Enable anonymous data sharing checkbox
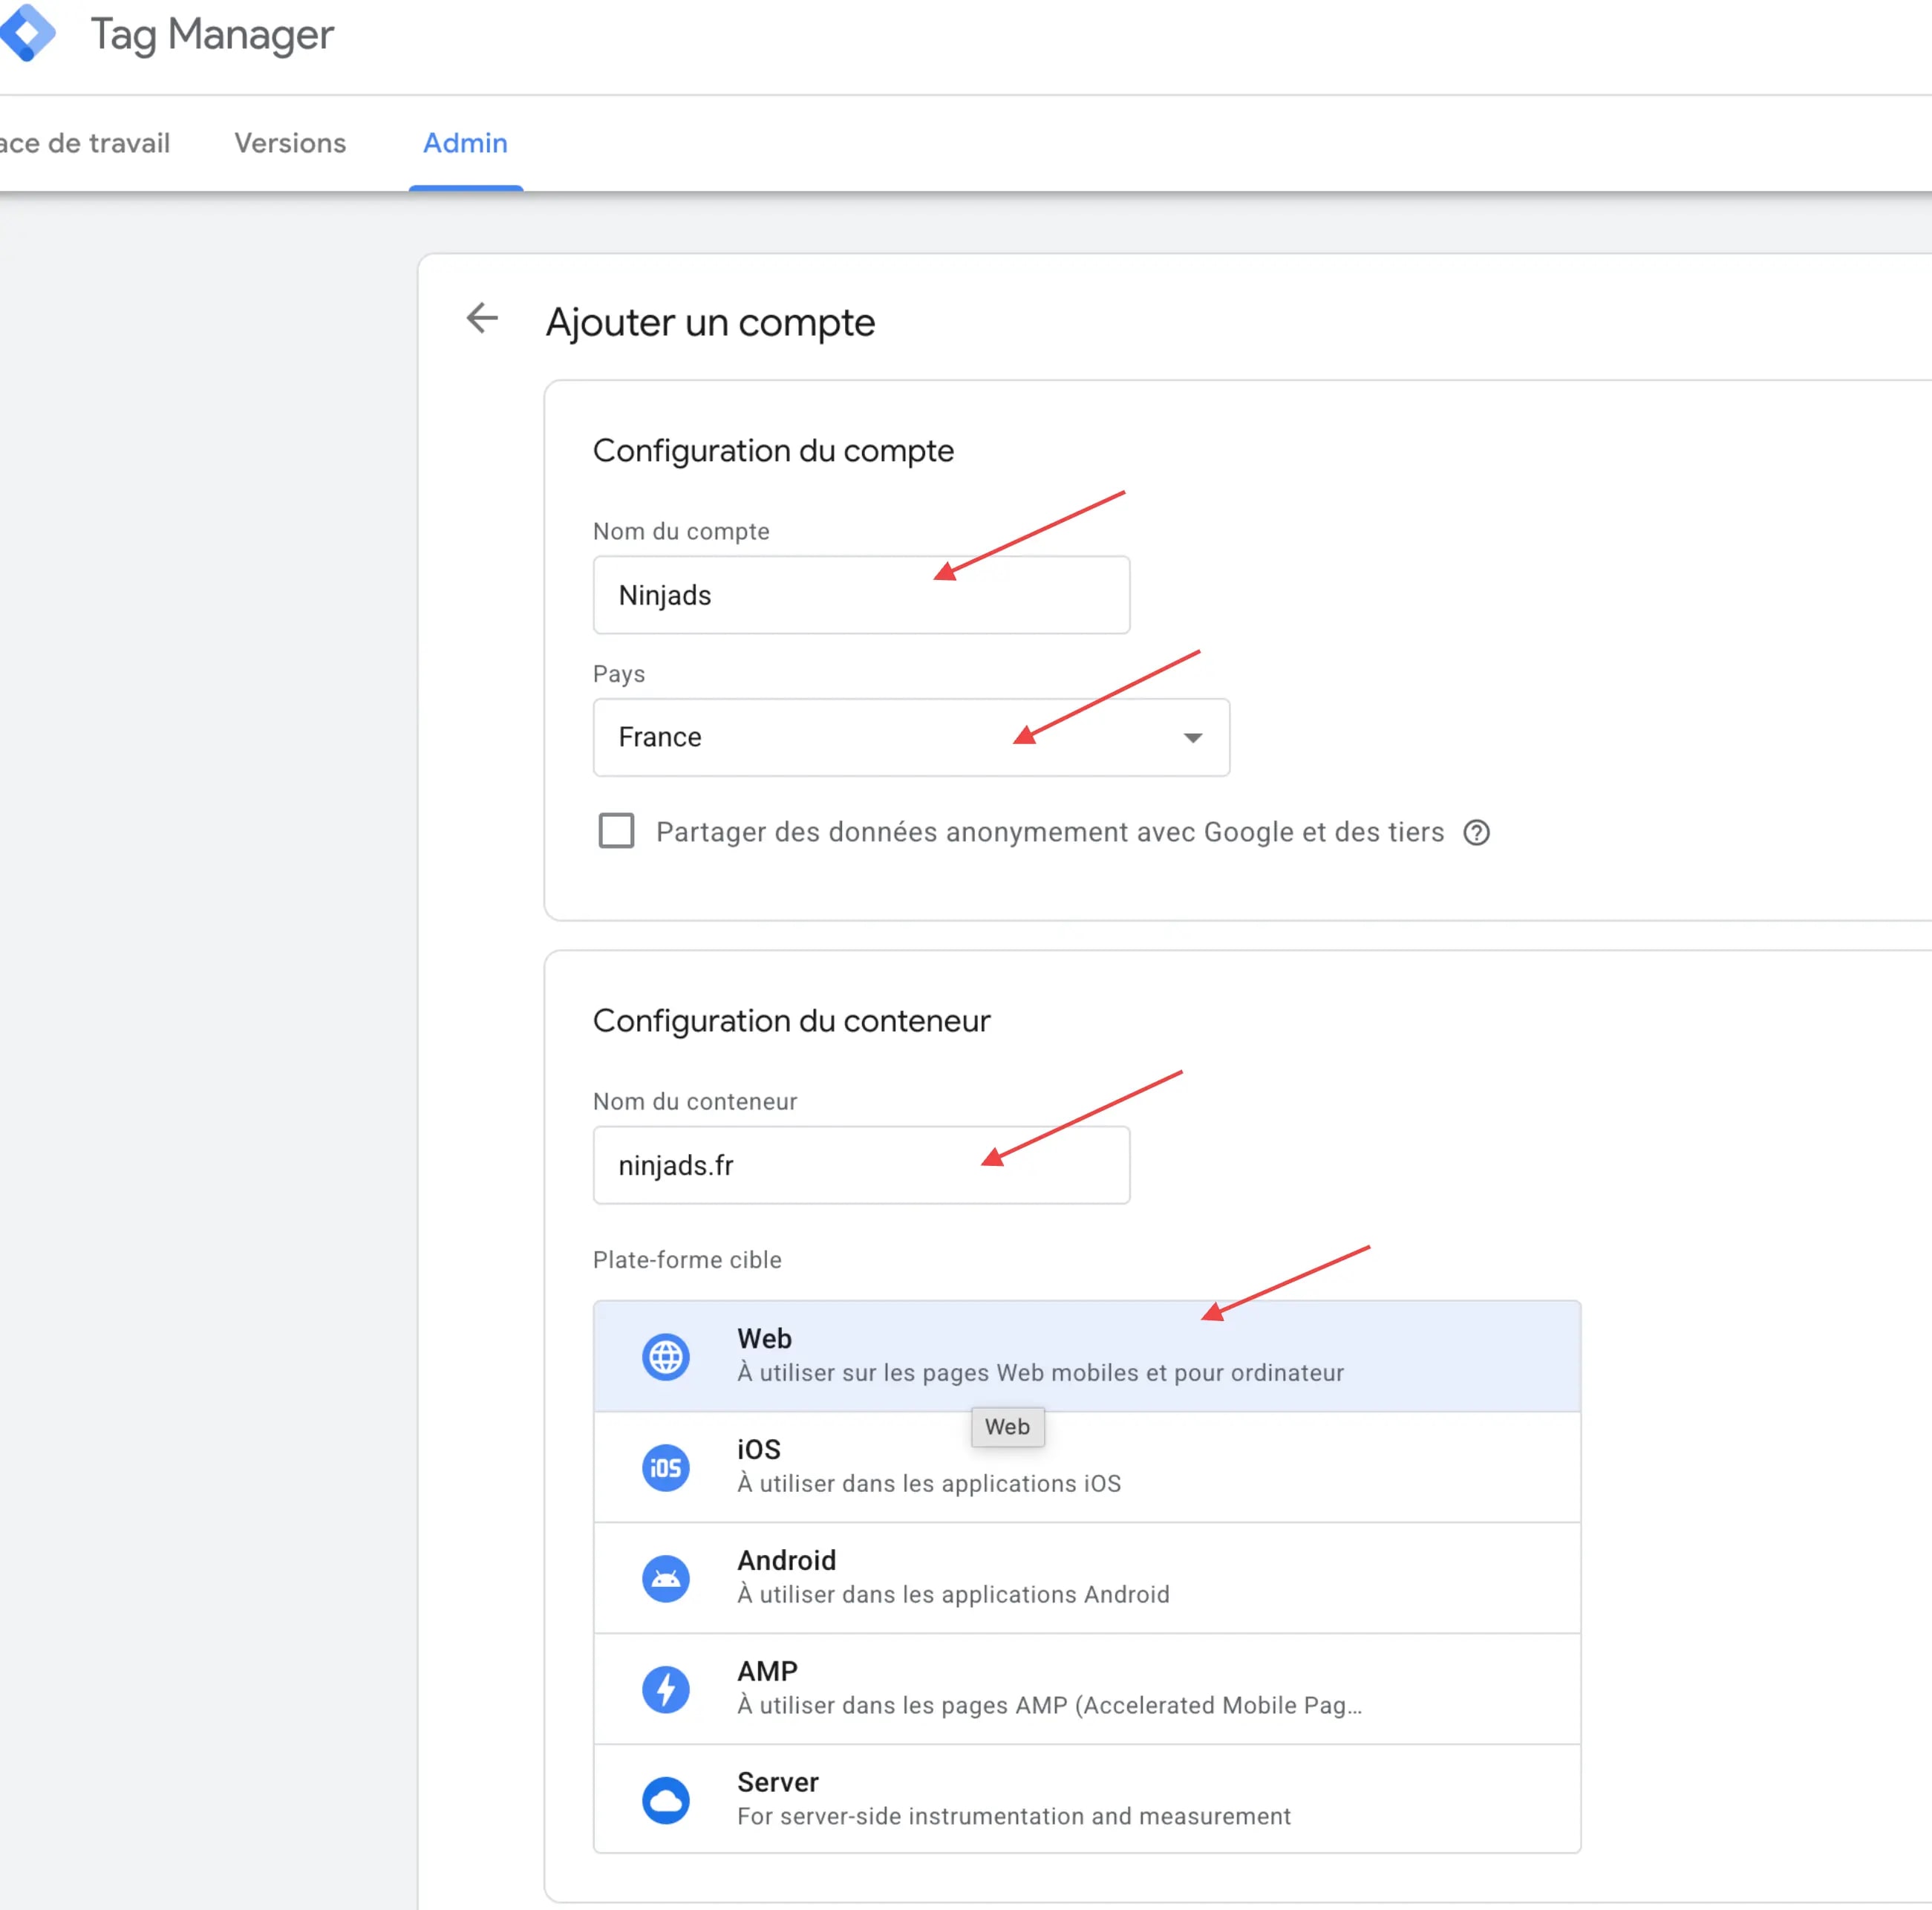 tap(616, 831)
